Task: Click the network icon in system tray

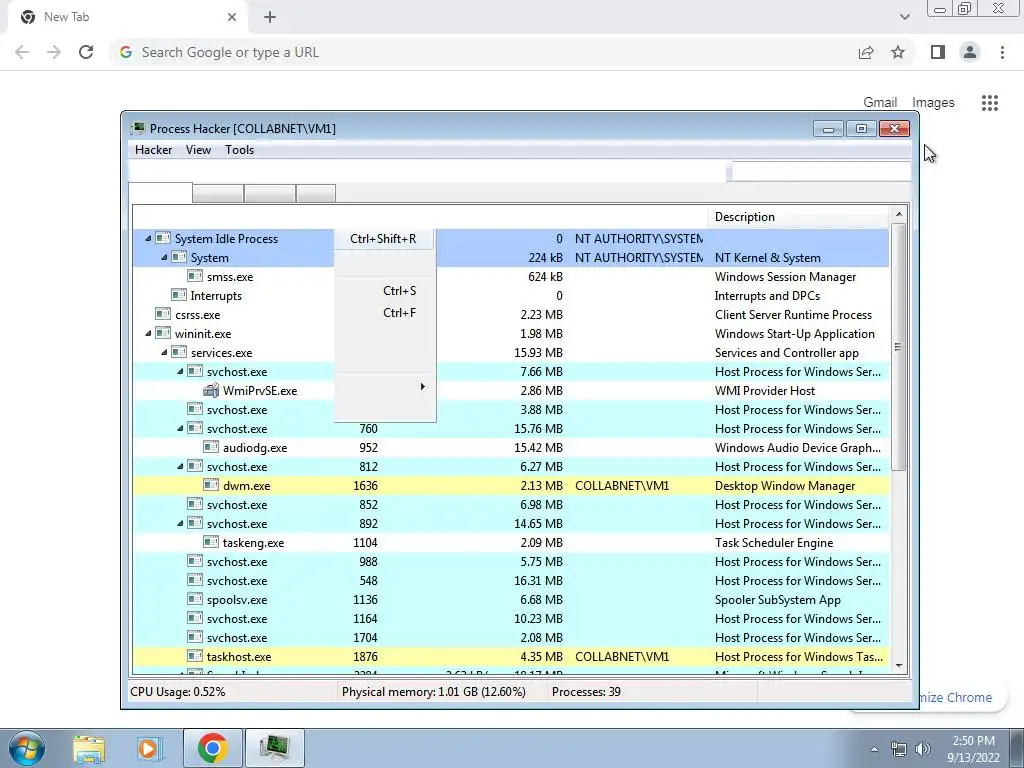Action: click(899, 749)
